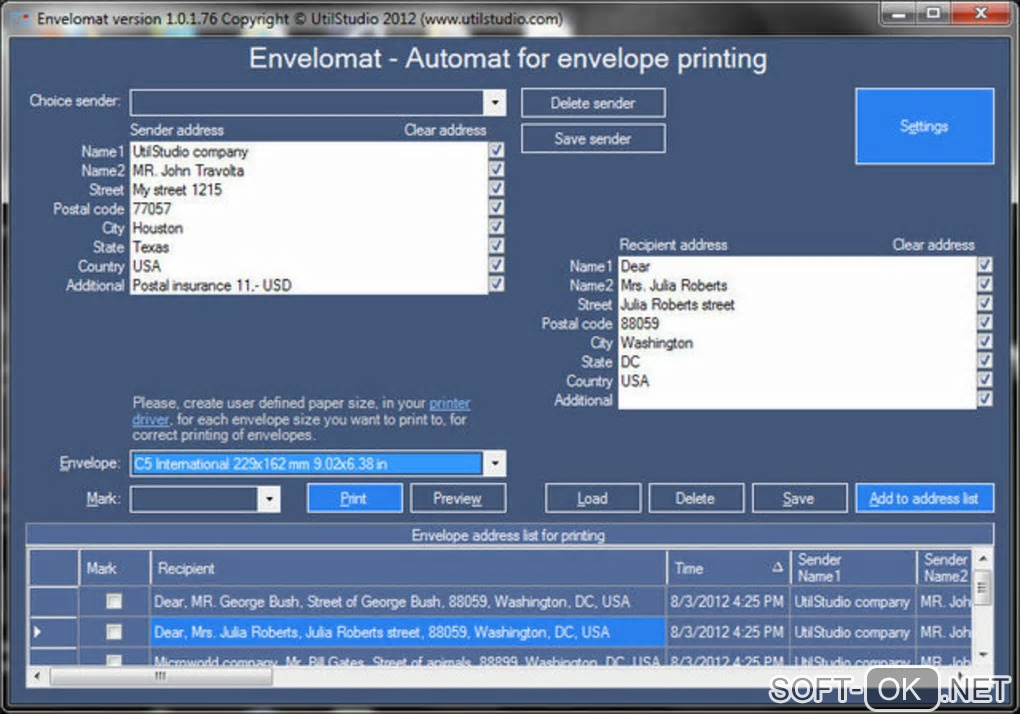Image resolution: width=1020 pixels, height=714 pixels.
Task: Print the envelope
Action: click(x=355, y=499)
